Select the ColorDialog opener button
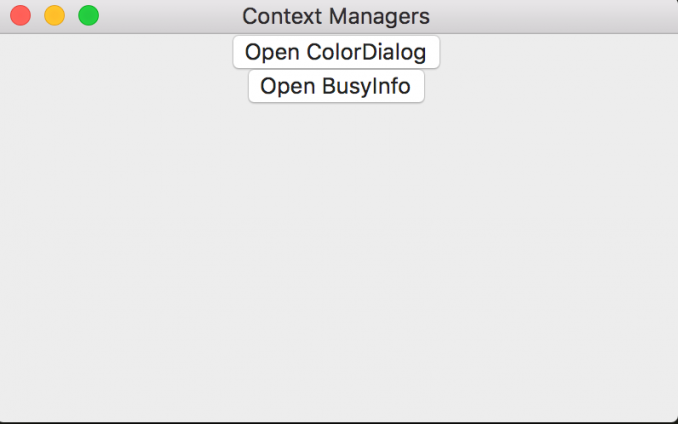 [x=336, y=52]
